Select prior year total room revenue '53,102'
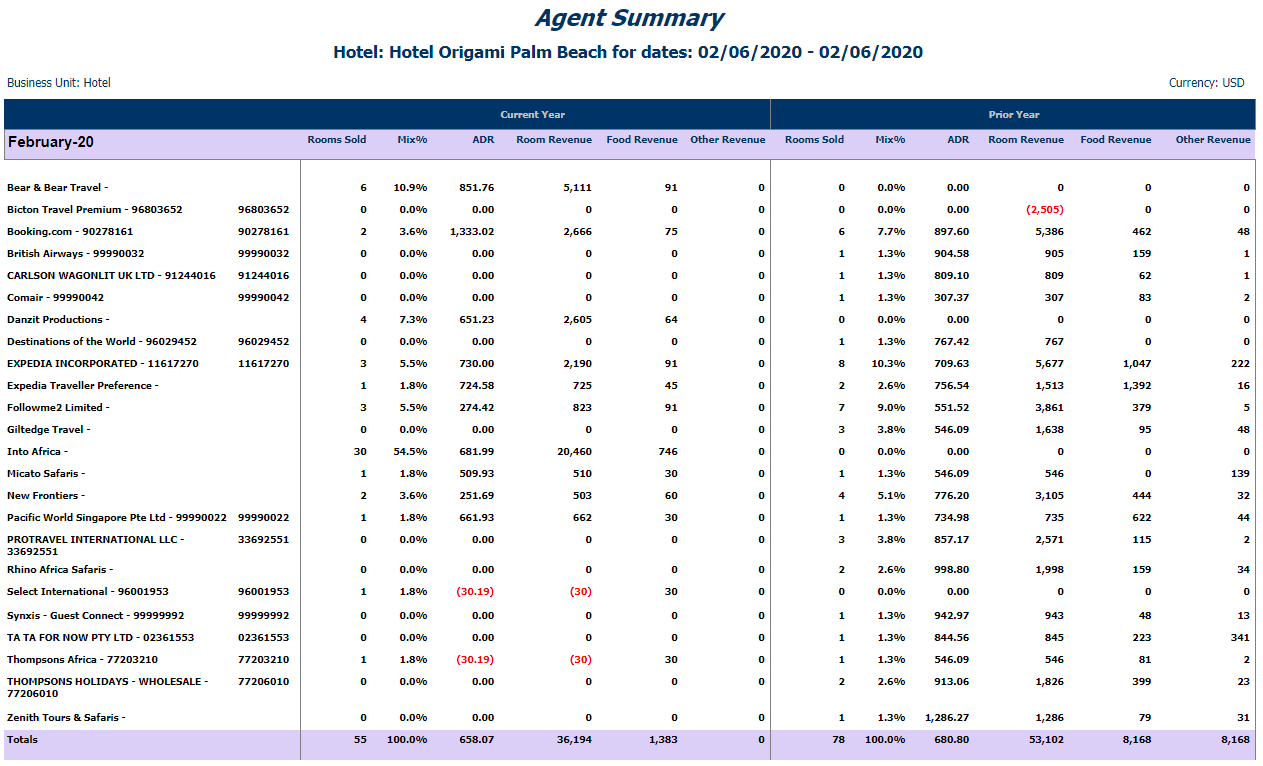 point(1046,740)
